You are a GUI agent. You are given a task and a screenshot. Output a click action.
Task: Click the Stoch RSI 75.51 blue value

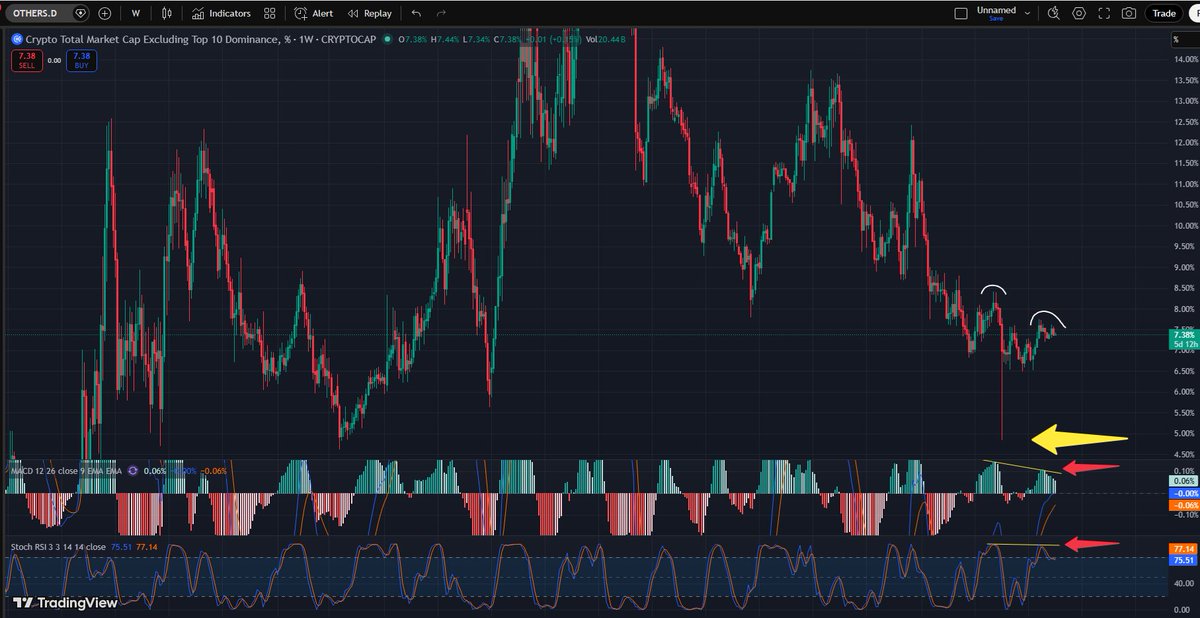(x=122, y=547)
